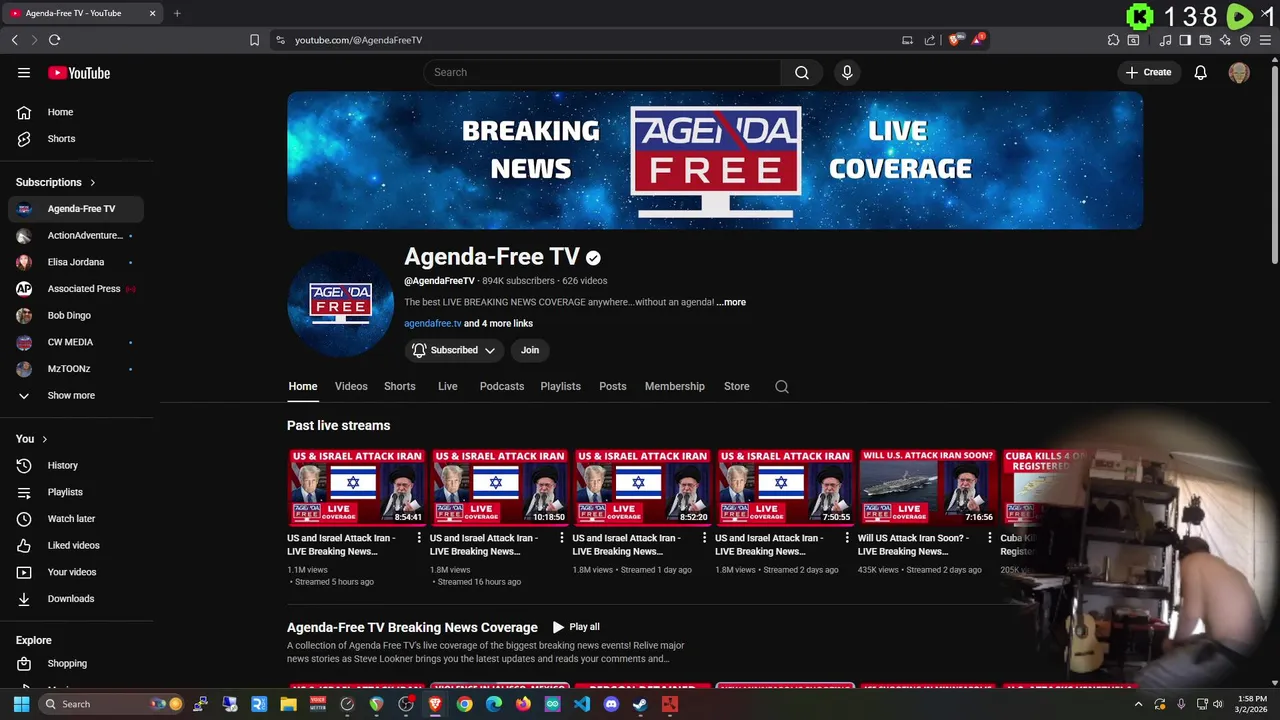The width and height of the screenshot is (1280, 720).
Task: Launch Visual Studio Code from taskbar
Action: point(582,704)
